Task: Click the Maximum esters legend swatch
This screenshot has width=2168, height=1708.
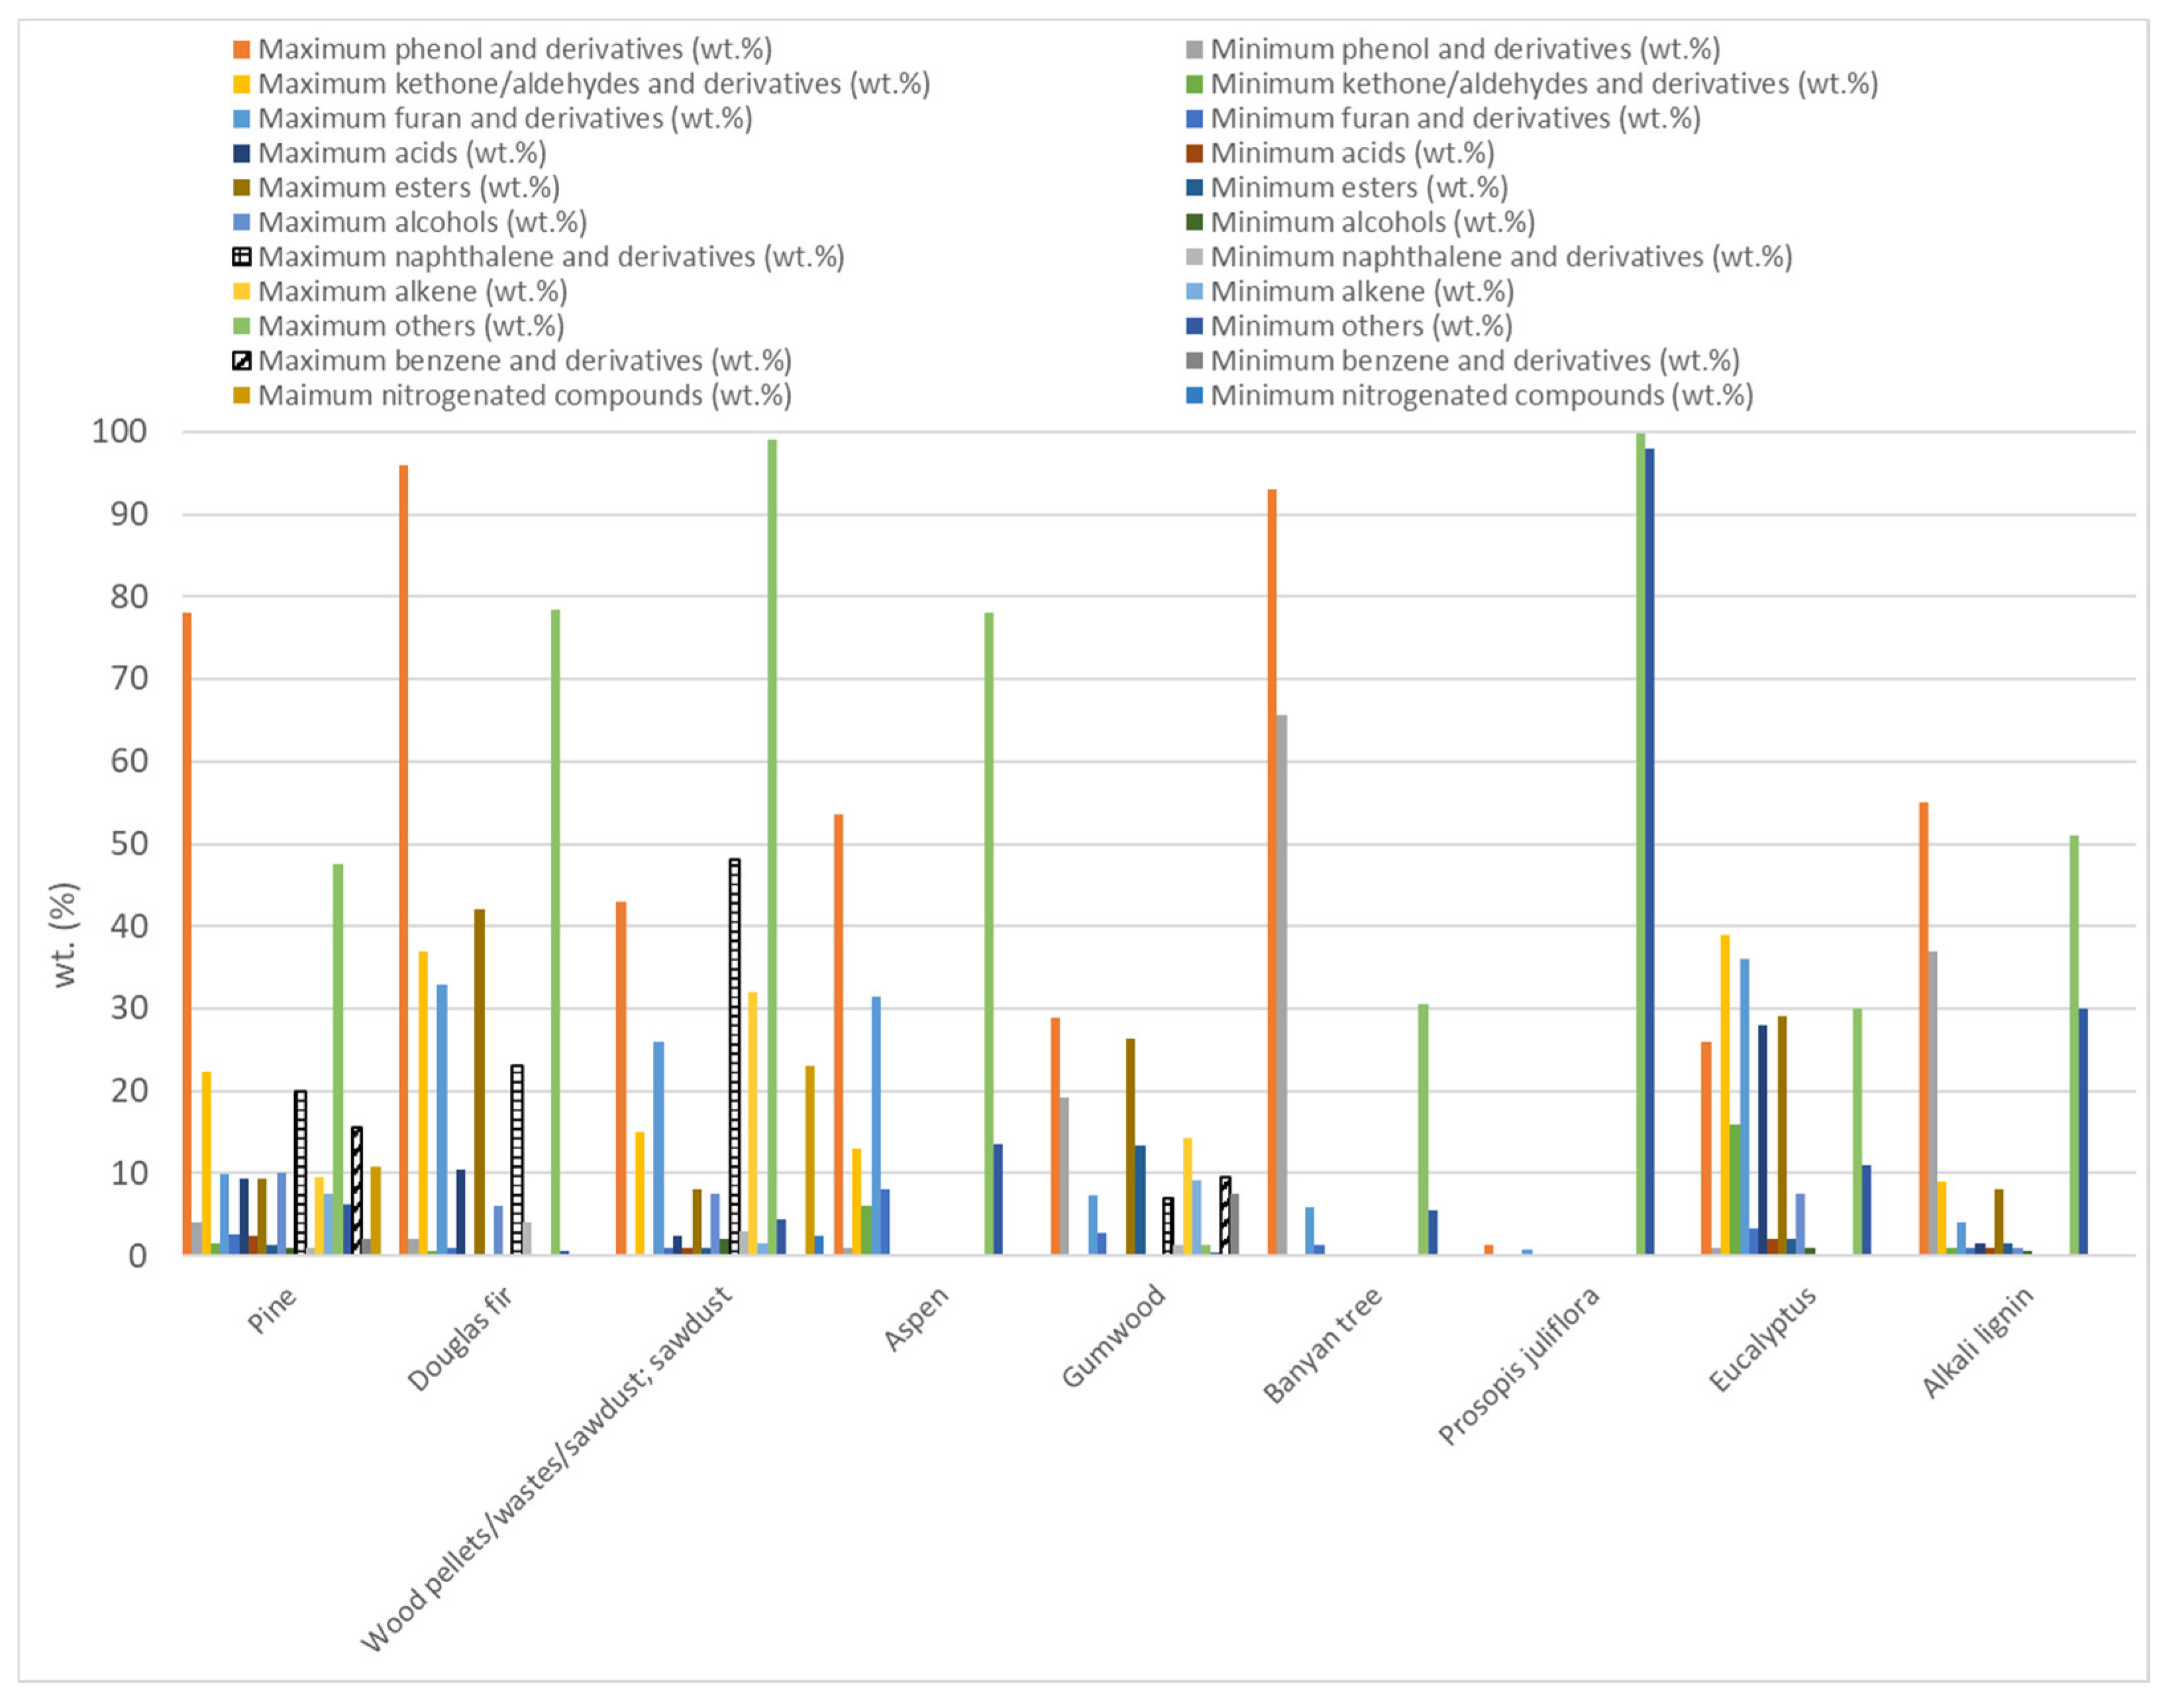Action: [241, 188]
